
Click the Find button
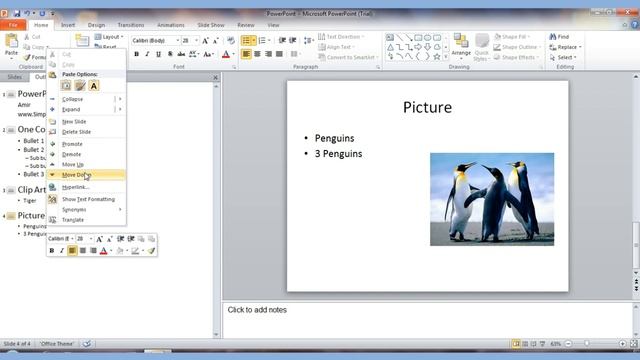(x=559, y=37)
